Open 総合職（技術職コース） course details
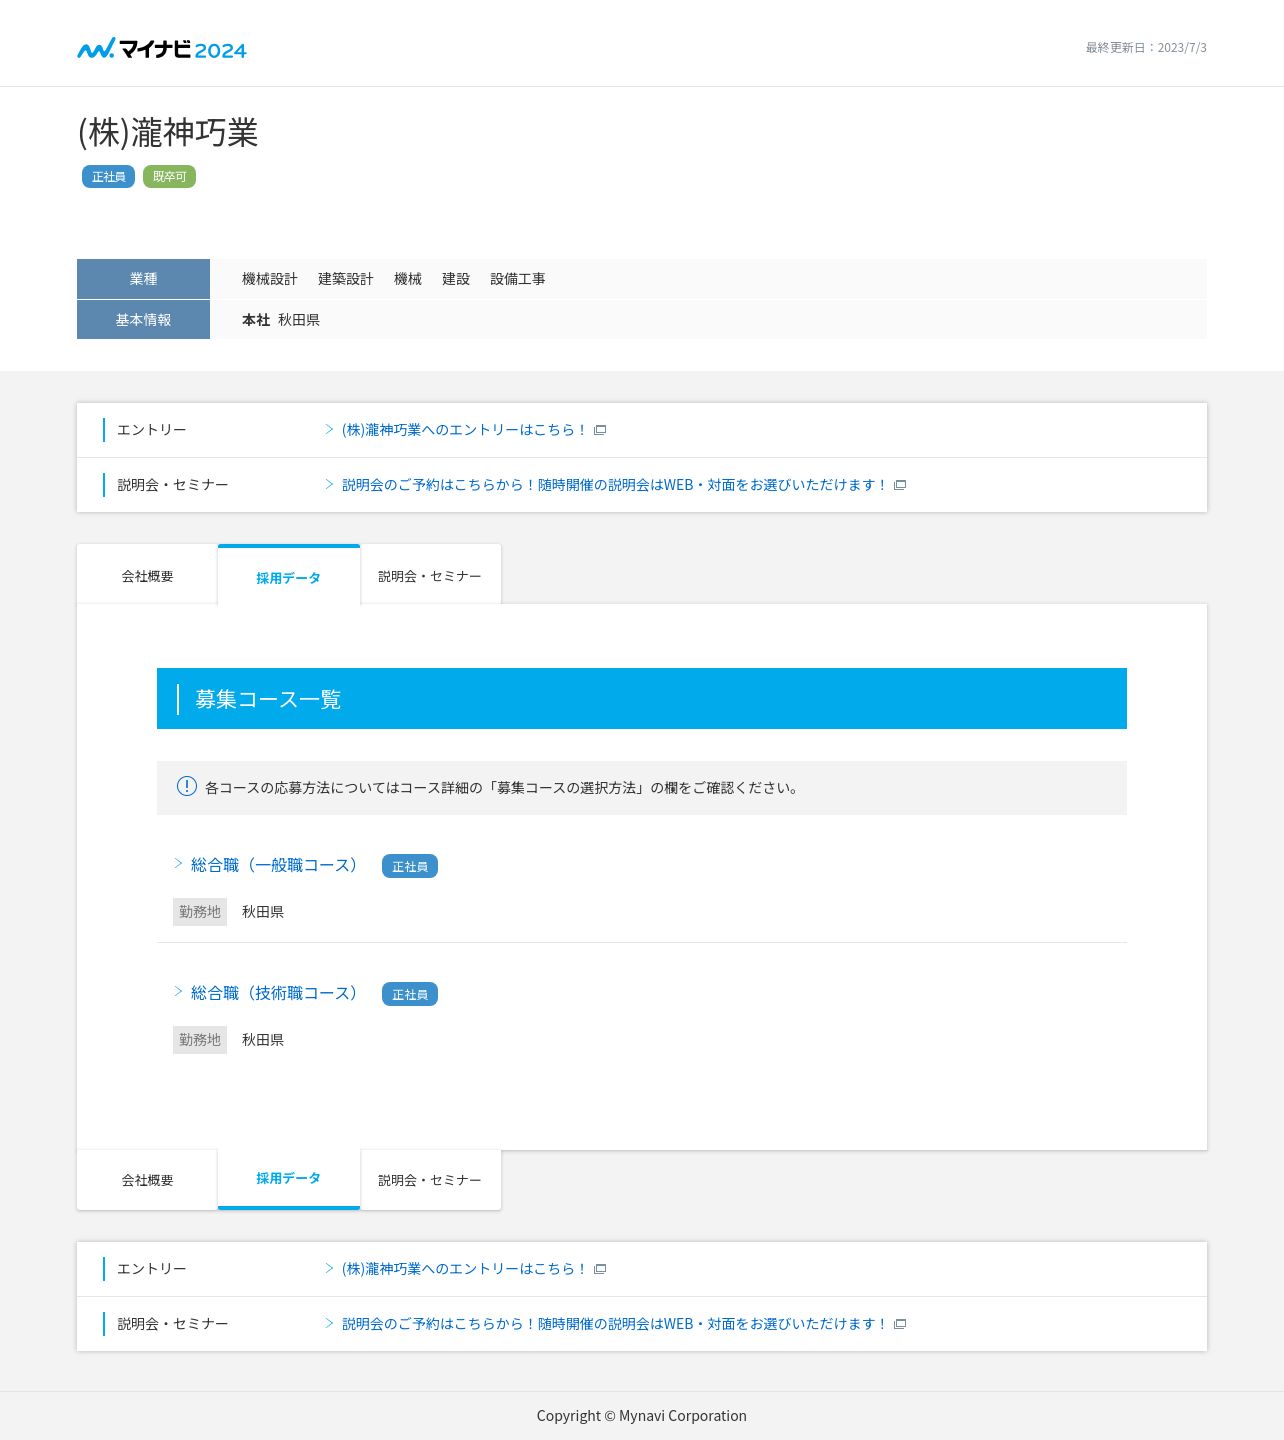1284x1440 pixels. coord(274,993)
